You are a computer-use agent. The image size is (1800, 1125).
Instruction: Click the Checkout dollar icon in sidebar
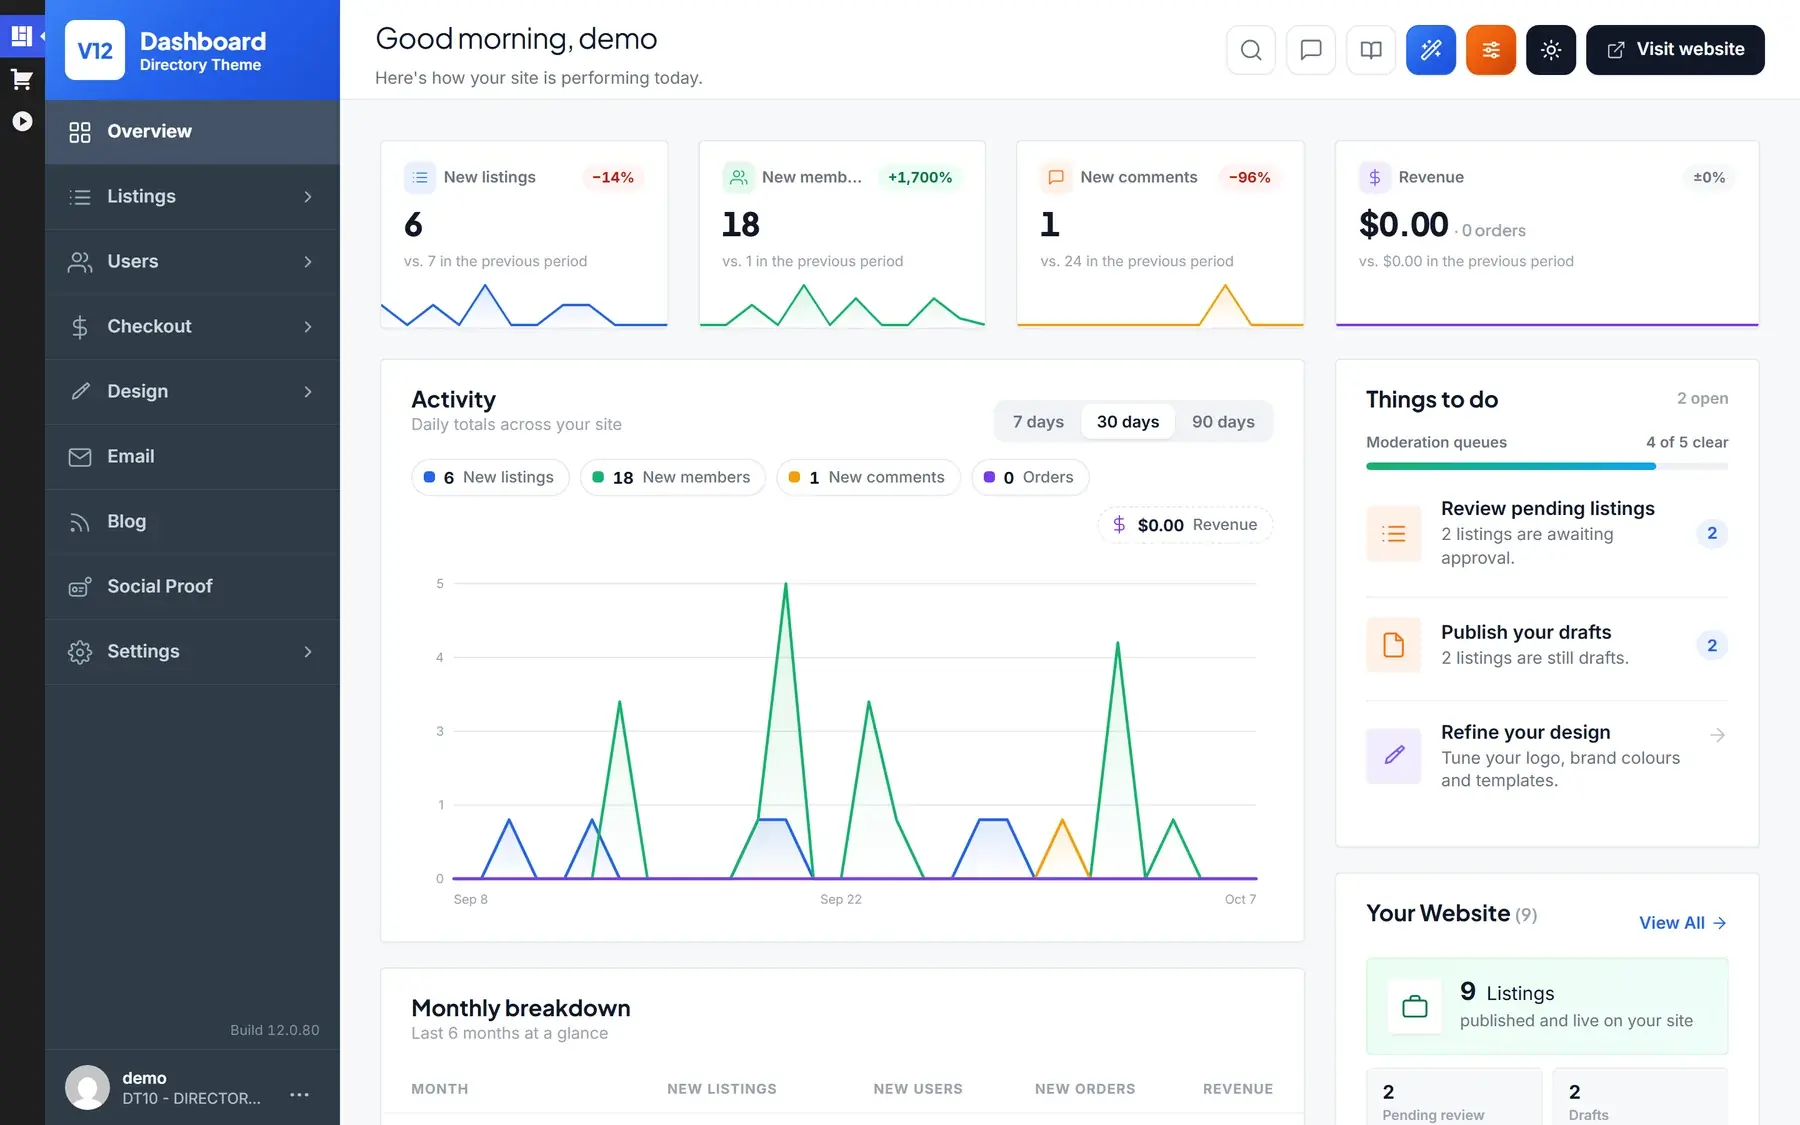(80, 327)
